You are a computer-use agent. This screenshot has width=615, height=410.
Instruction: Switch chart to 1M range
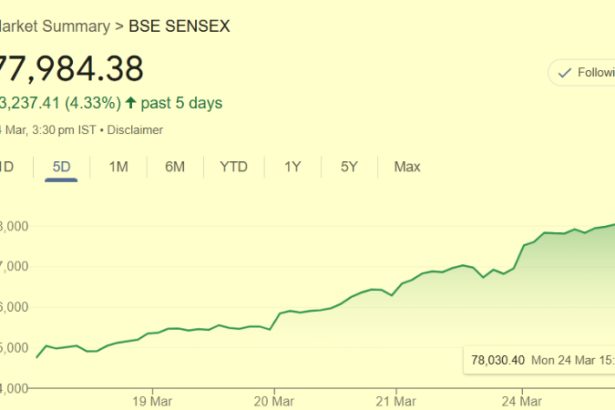click(x=118, y=167)
